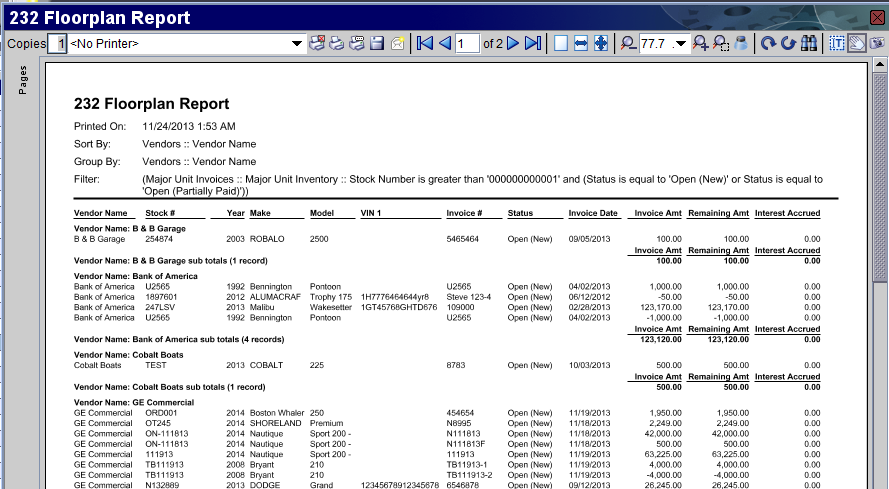The height and width of the screenshot is (489, 889).
Task: Open search with the binoculars icon
Action: pyautogui.click(x=809, y=43)
